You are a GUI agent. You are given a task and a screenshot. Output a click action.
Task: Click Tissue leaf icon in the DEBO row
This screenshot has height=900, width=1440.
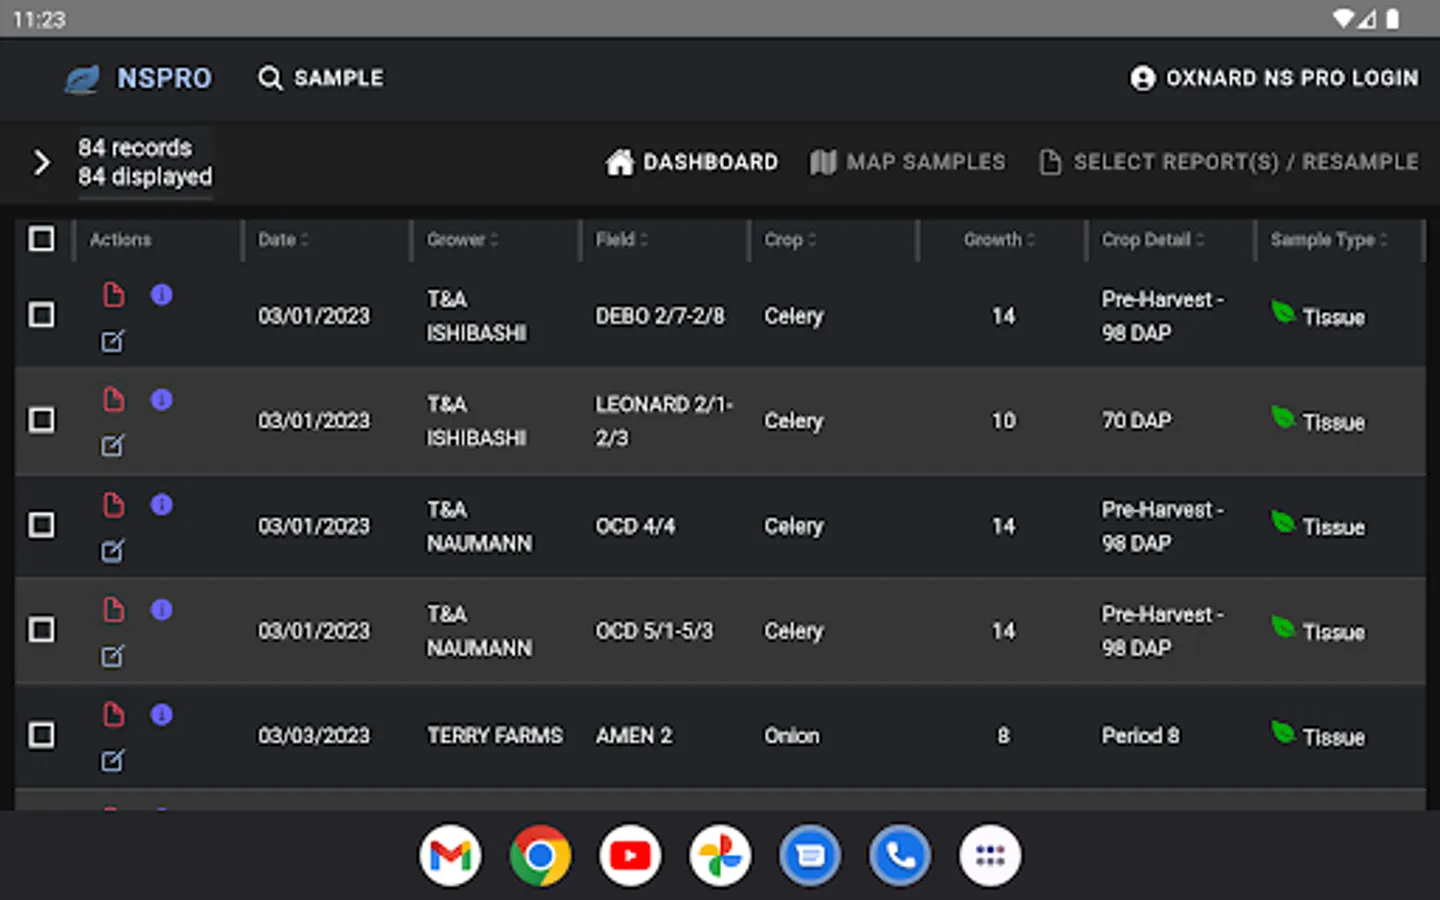tap(1282, 312)
